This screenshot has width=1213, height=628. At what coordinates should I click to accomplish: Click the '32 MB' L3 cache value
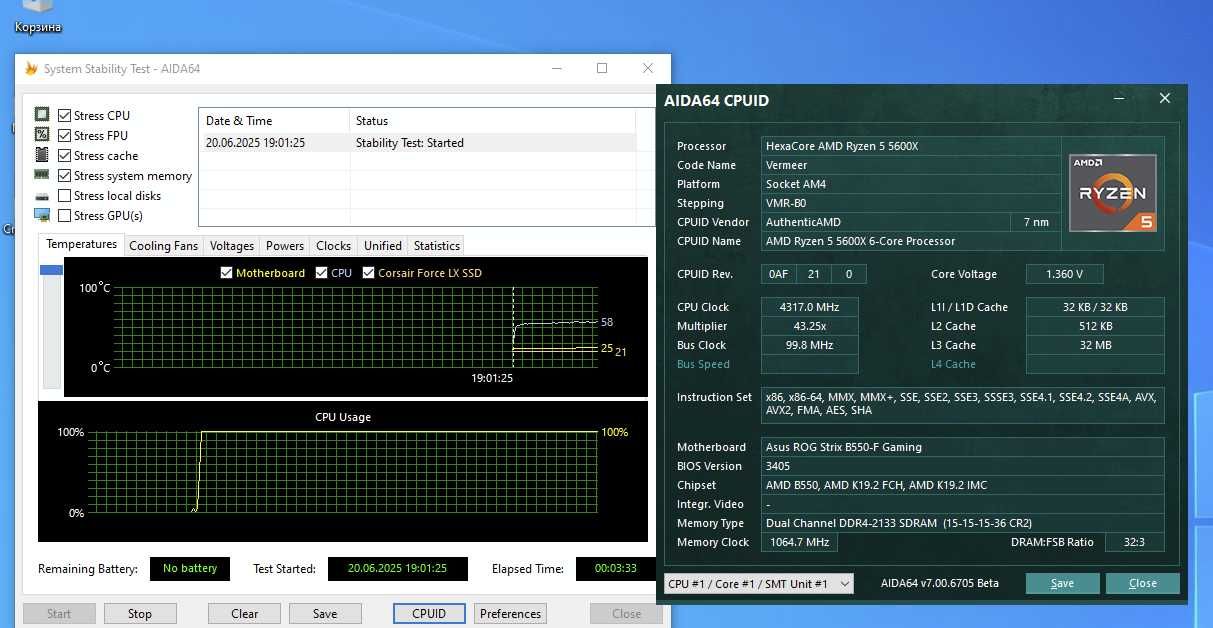point(1095,345)
